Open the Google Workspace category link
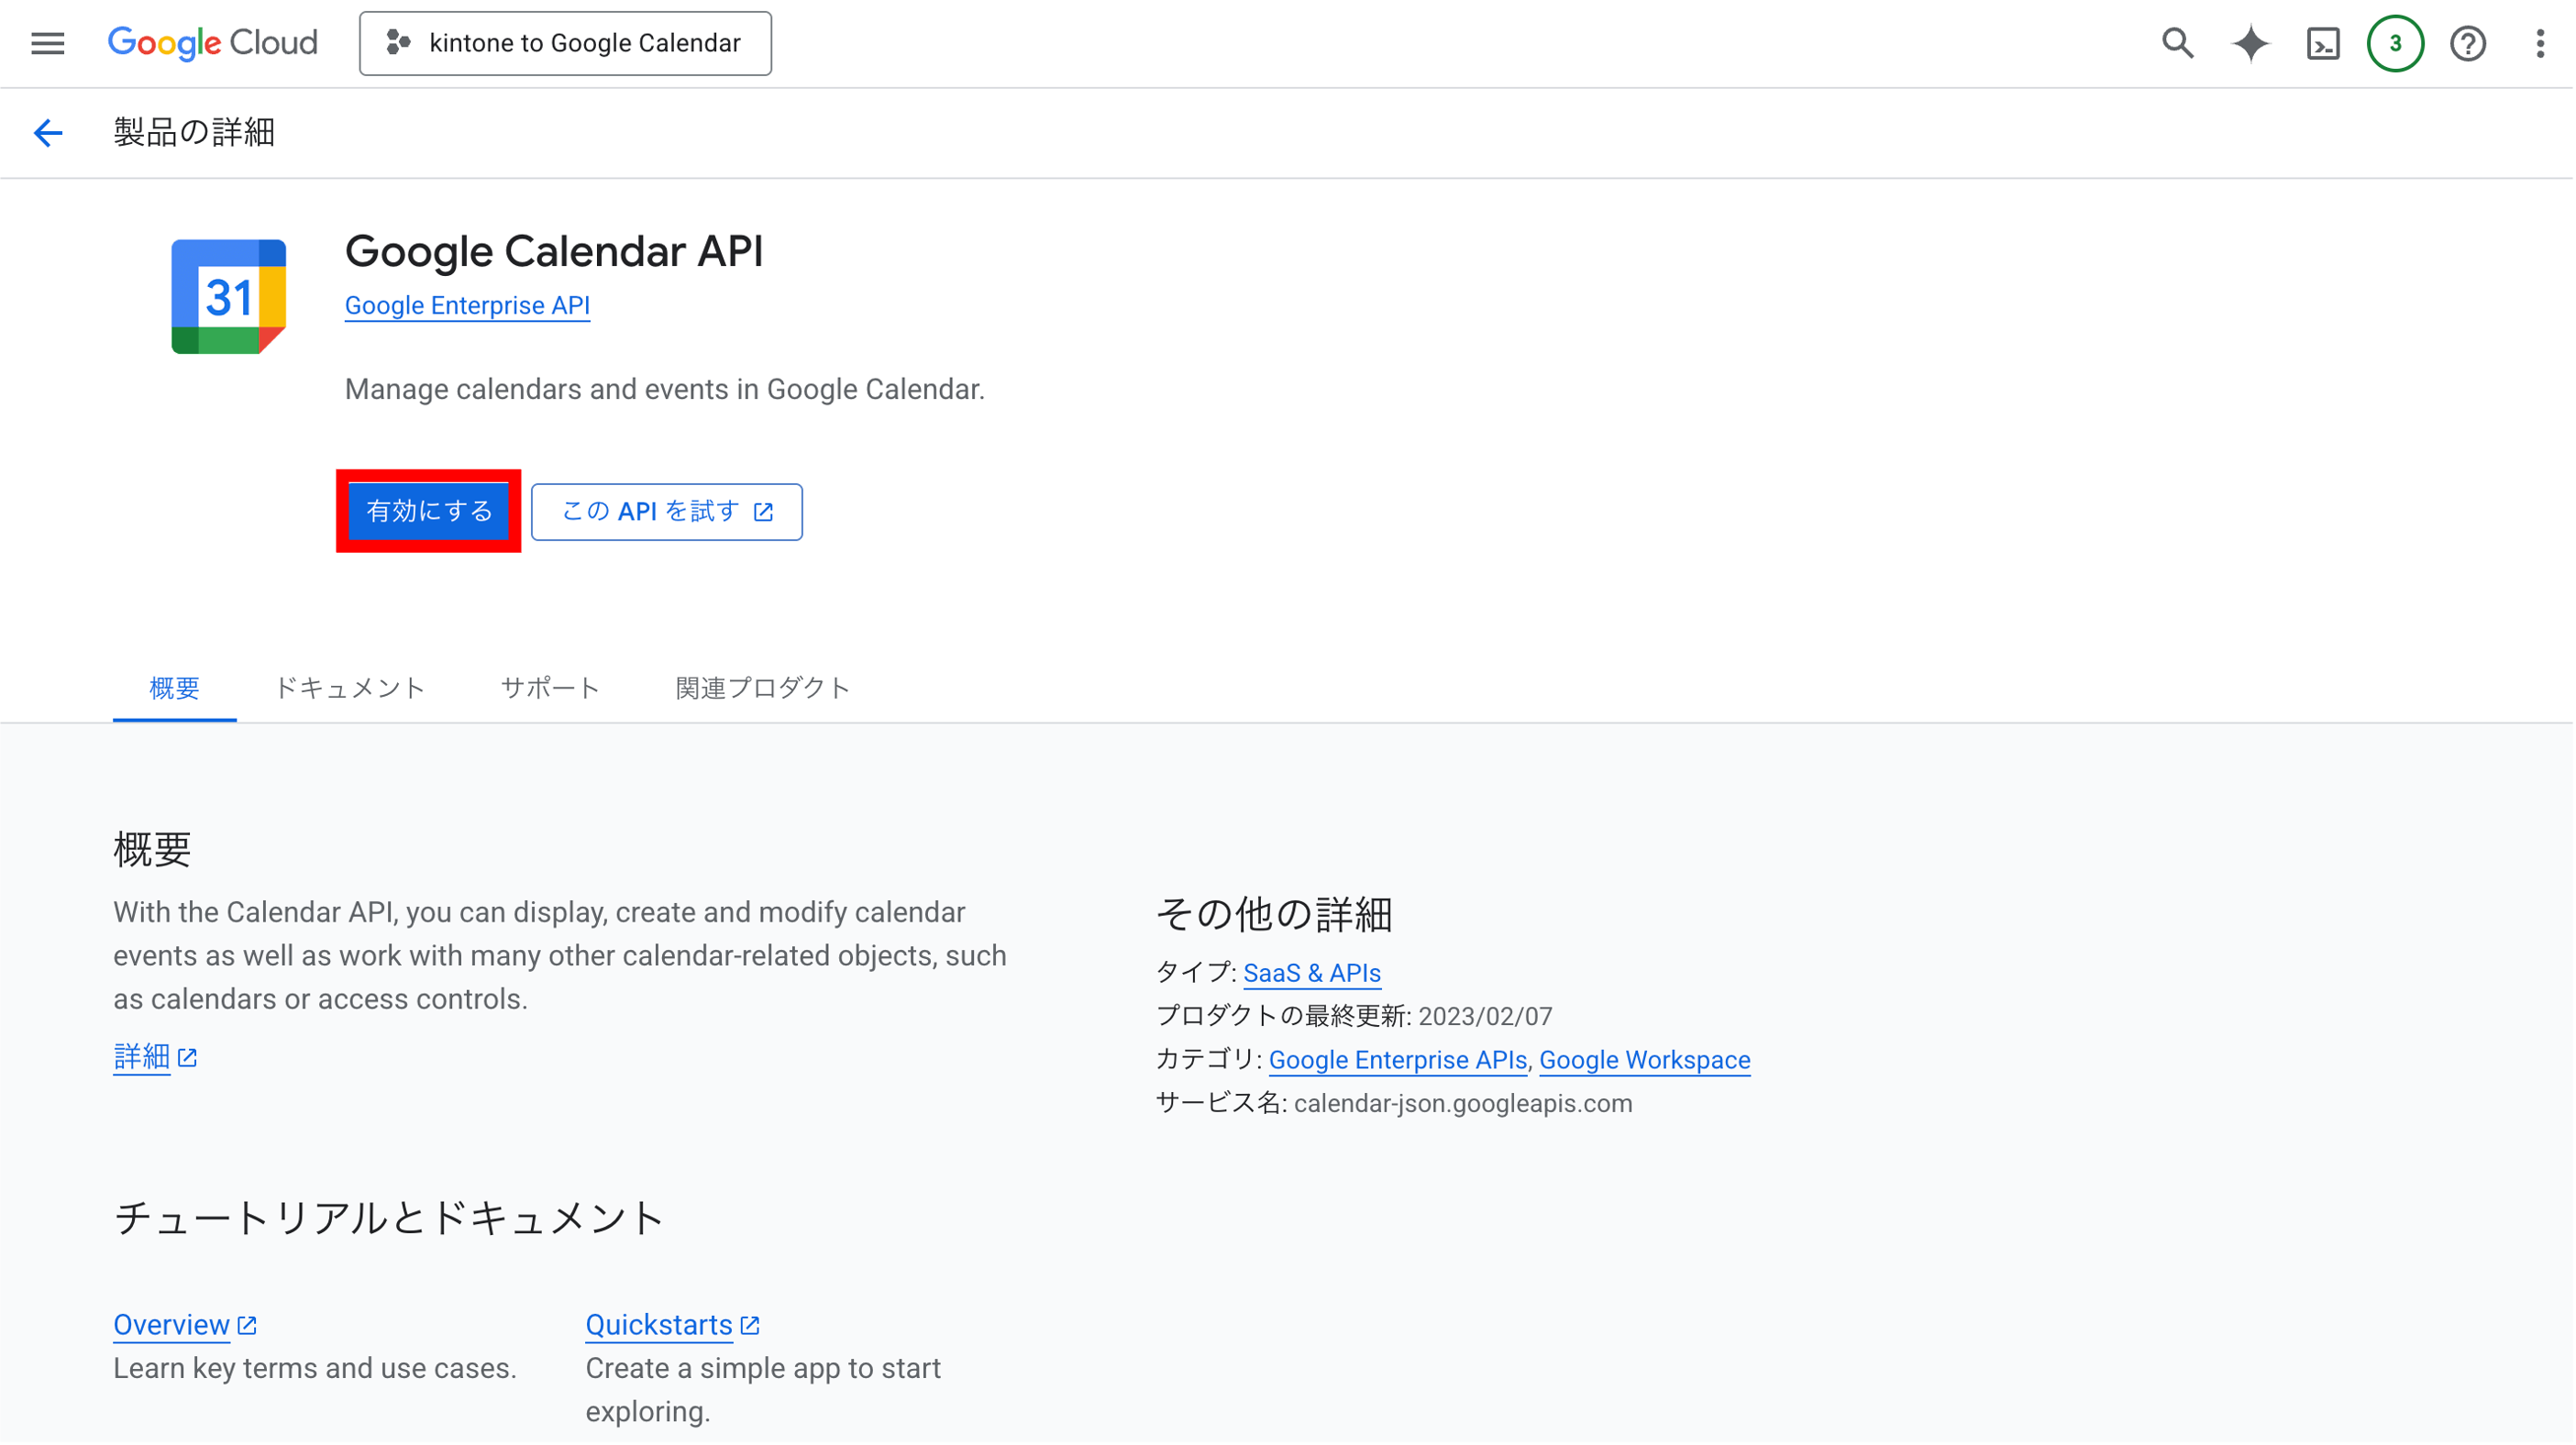Image resolution: width=2576 pixels, height=1445 pixels. pos(1644,1060)
